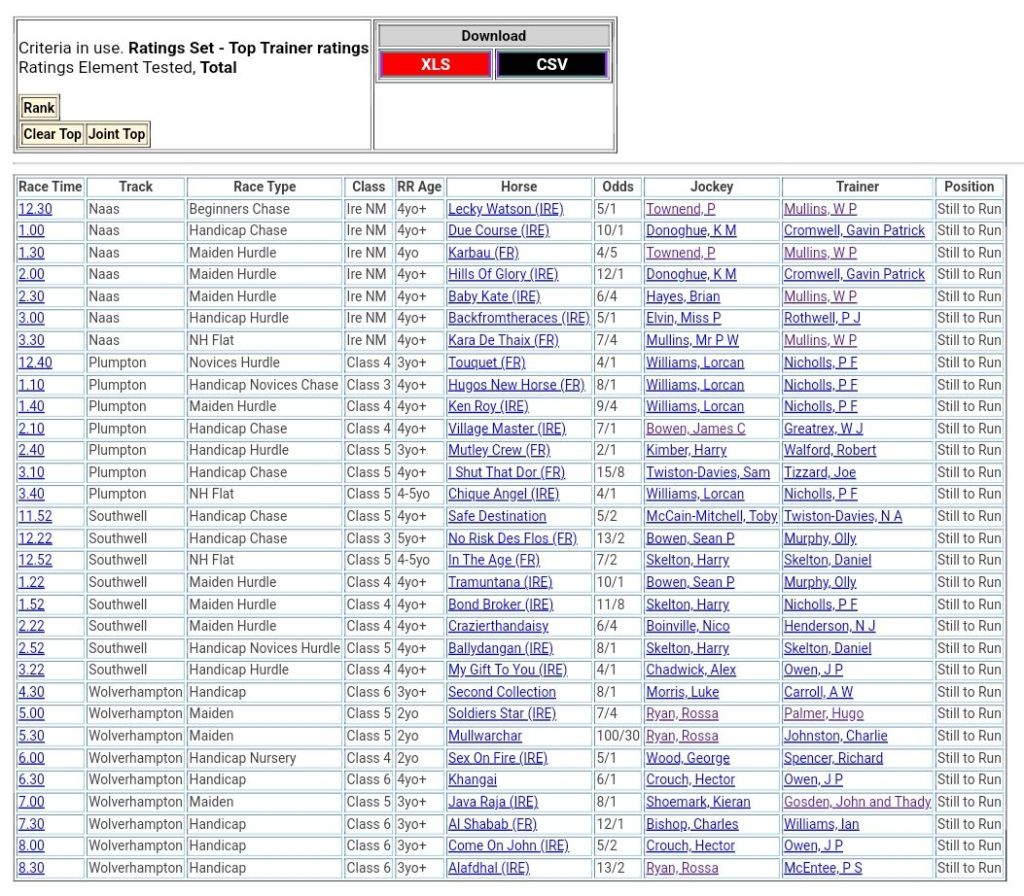This screenshot has width=1024, height=896.
Task: Open horse Safe Destination link
Action: click(x=497, y=516)
